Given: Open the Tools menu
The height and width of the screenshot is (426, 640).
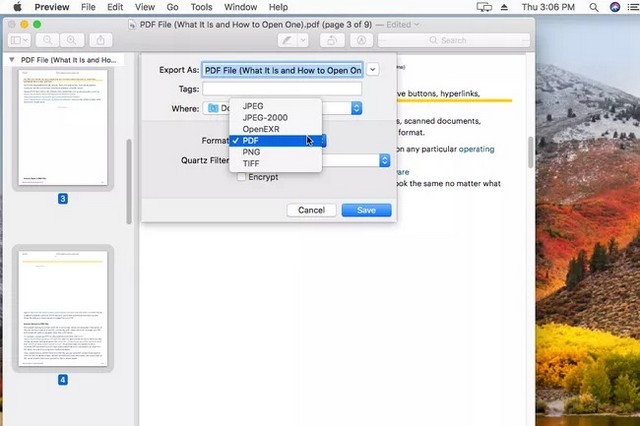Looking at the screenshot, I should pyautogui.click(x=201, y=7).
